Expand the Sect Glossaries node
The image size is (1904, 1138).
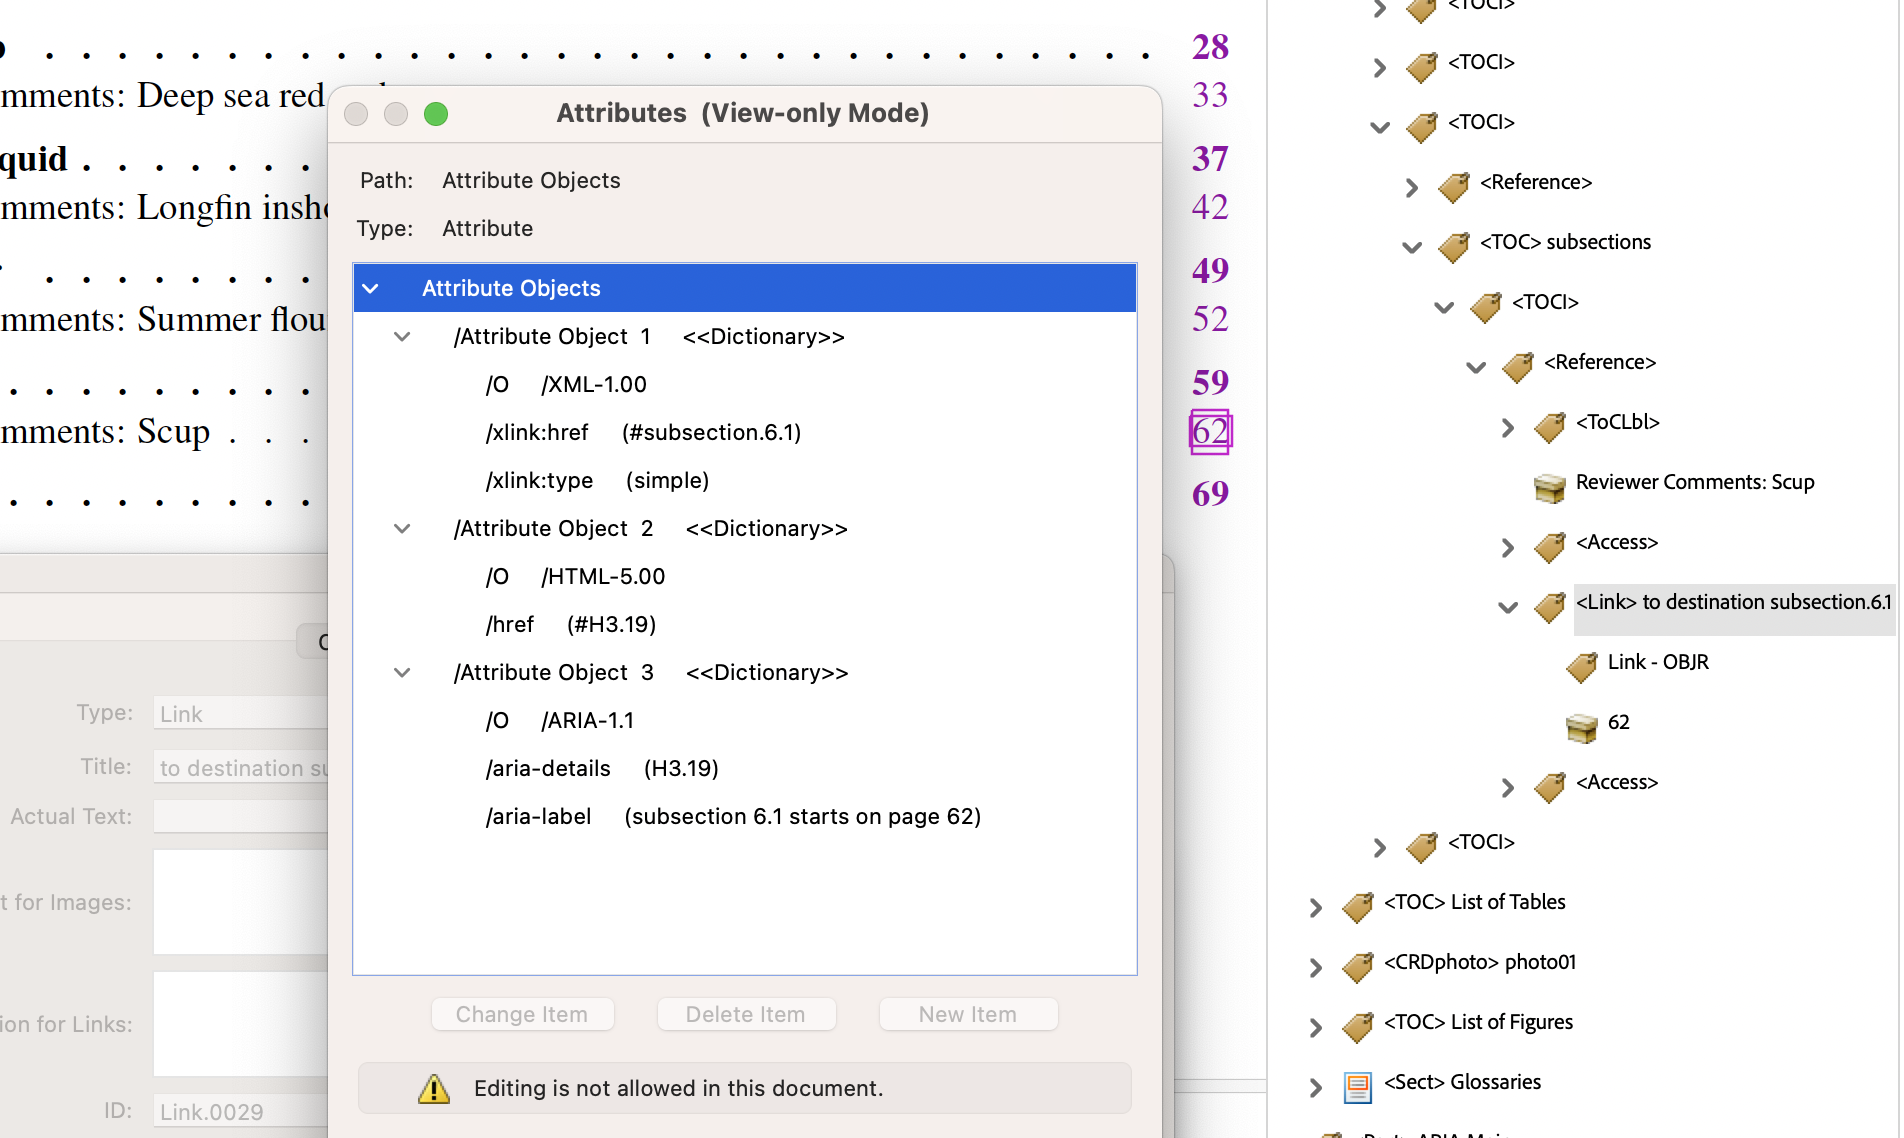click(1316, 1087)
